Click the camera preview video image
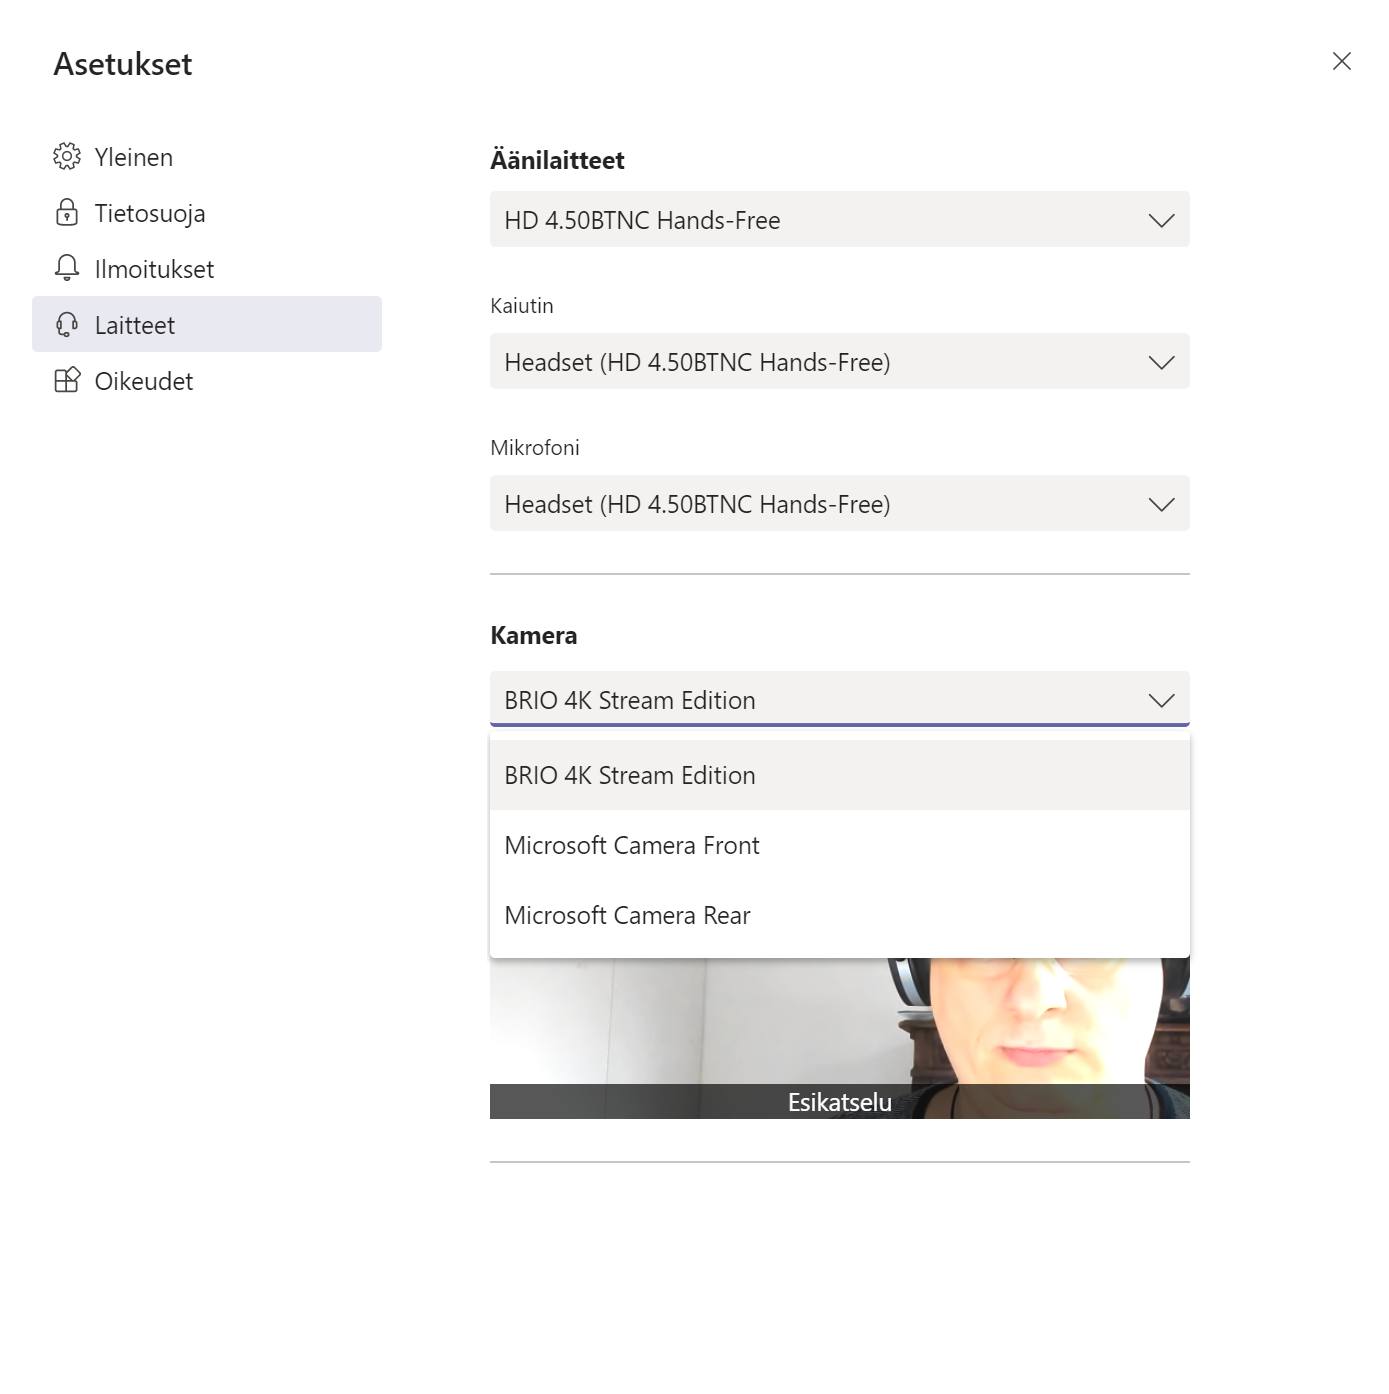The width and height of the screenshot is (1389, 1394). [x=838, y=1020]
